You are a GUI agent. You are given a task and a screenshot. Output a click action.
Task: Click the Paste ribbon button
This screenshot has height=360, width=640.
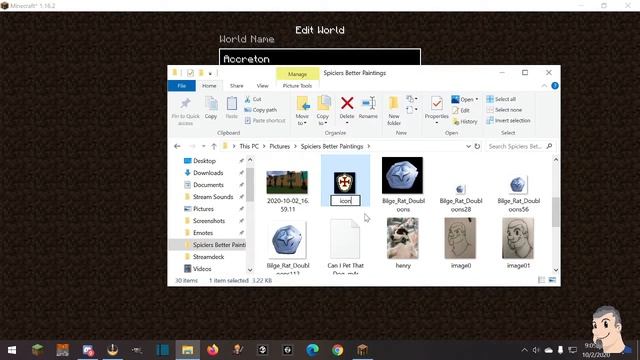click(x=231, y=108)
